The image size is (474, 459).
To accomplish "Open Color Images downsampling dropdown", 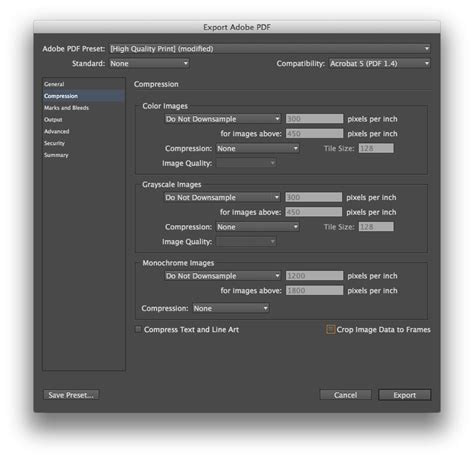I will 223,119.
